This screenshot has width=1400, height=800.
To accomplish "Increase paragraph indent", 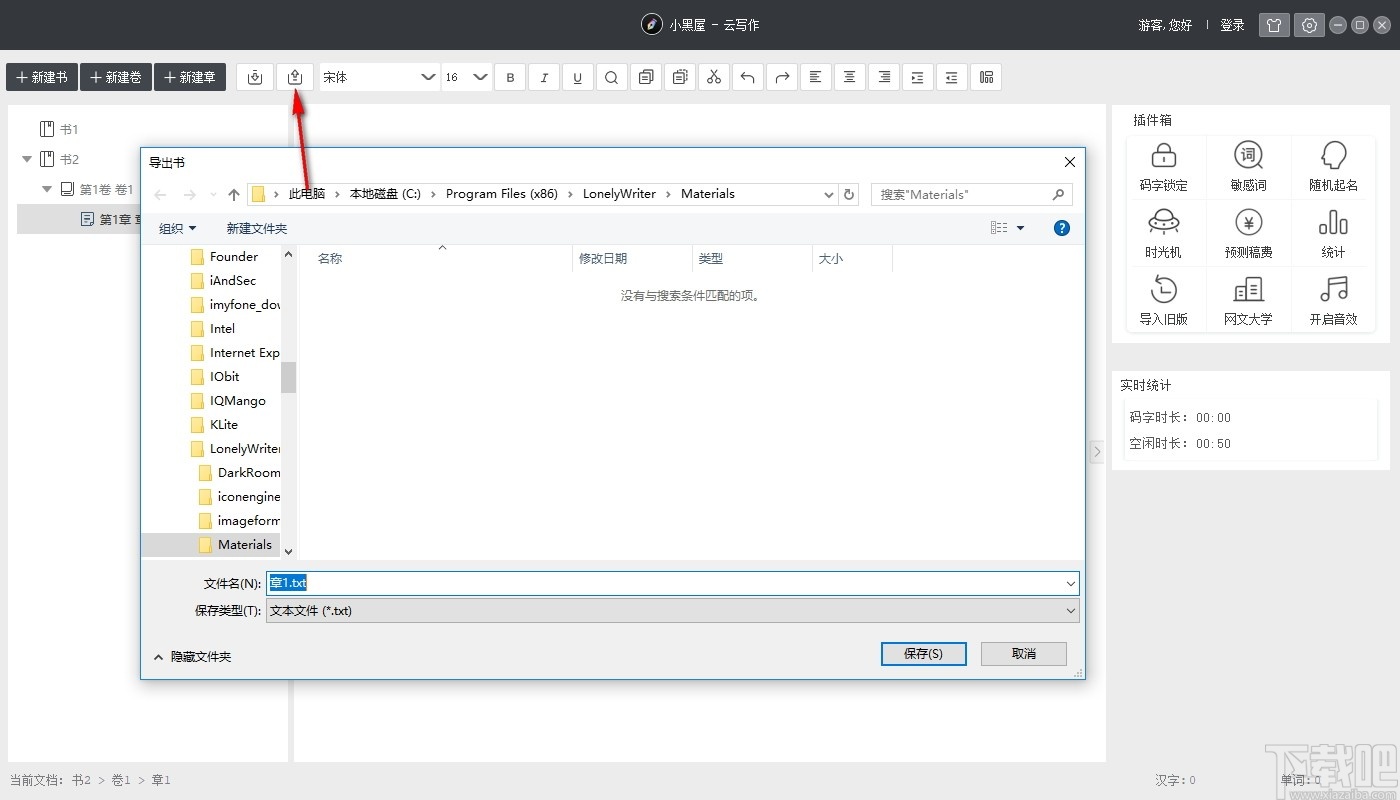I will click(x=917, y=77).
